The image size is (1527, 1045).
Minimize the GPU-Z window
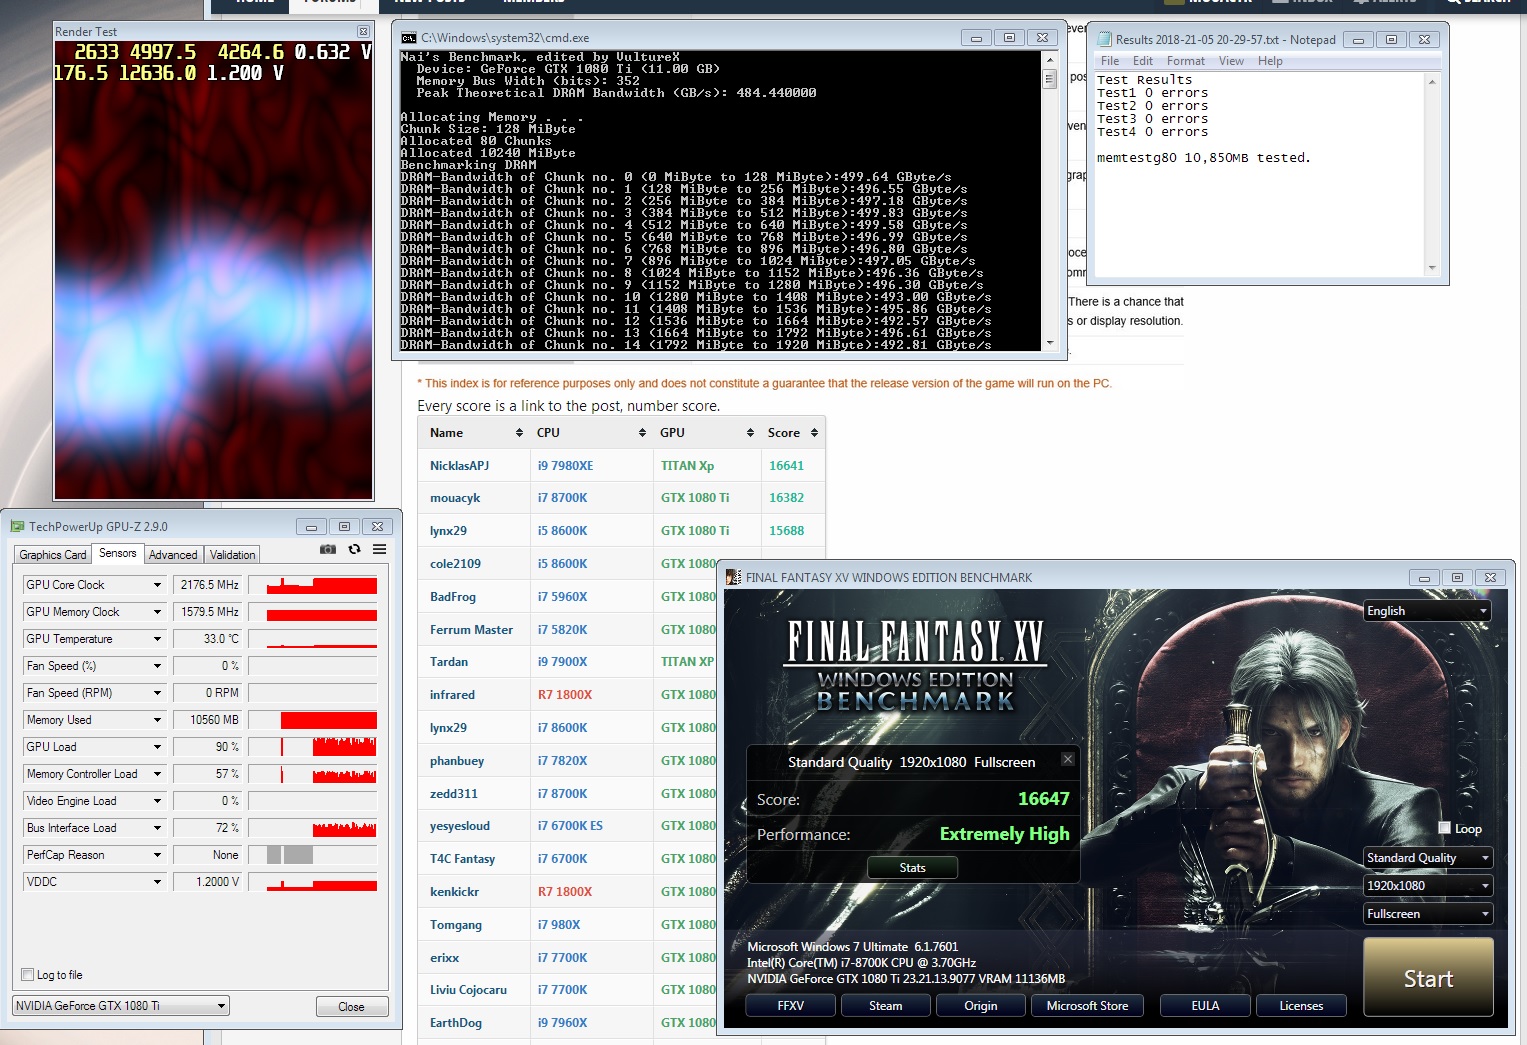coord(311,526)
